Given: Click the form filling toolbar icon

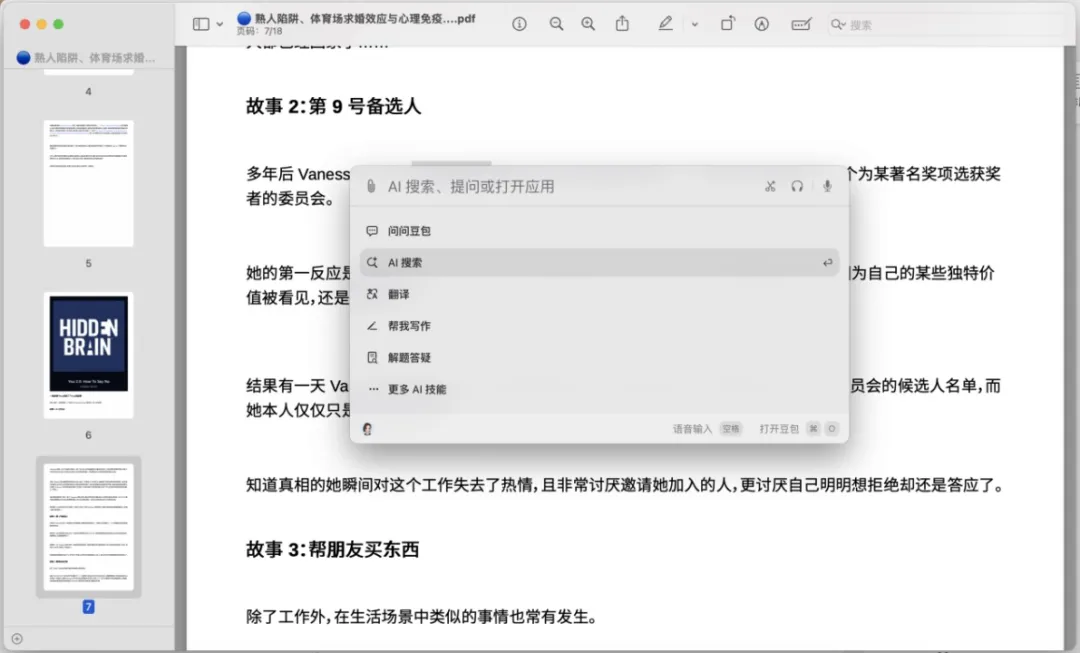Looking at the screenshot, I should click(800, 24).
